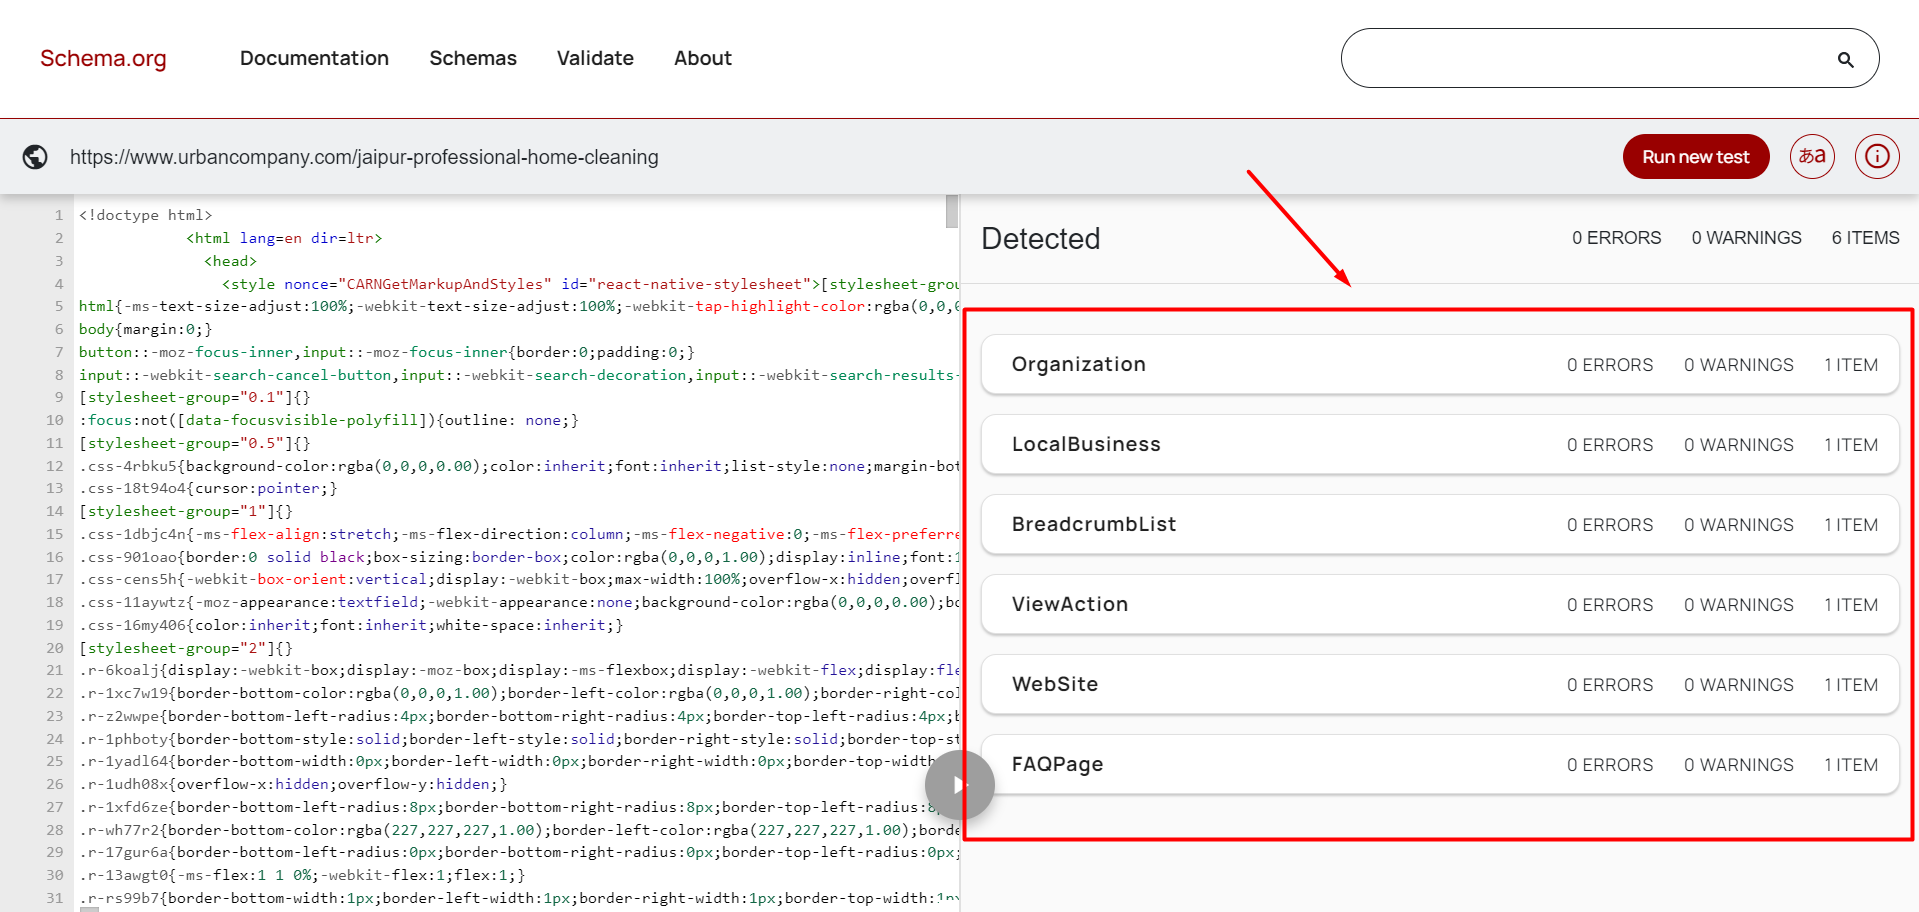Click the 0 ERRORS summary count

[1616, 238]
